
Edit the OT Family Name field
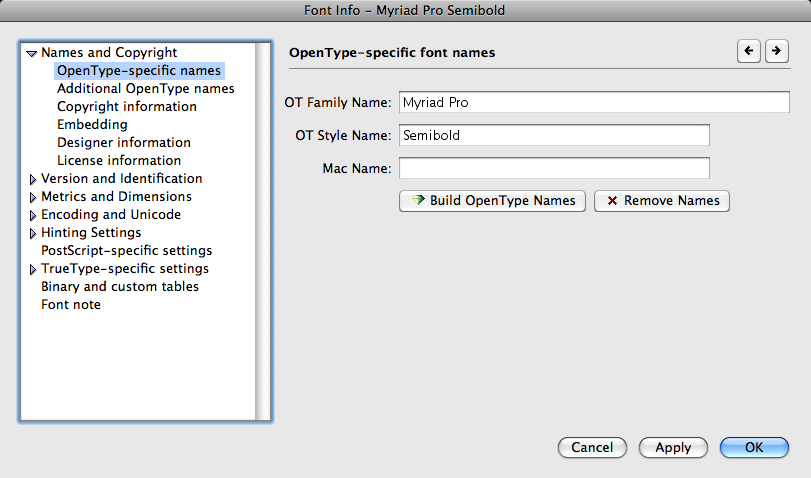[594, 102]
